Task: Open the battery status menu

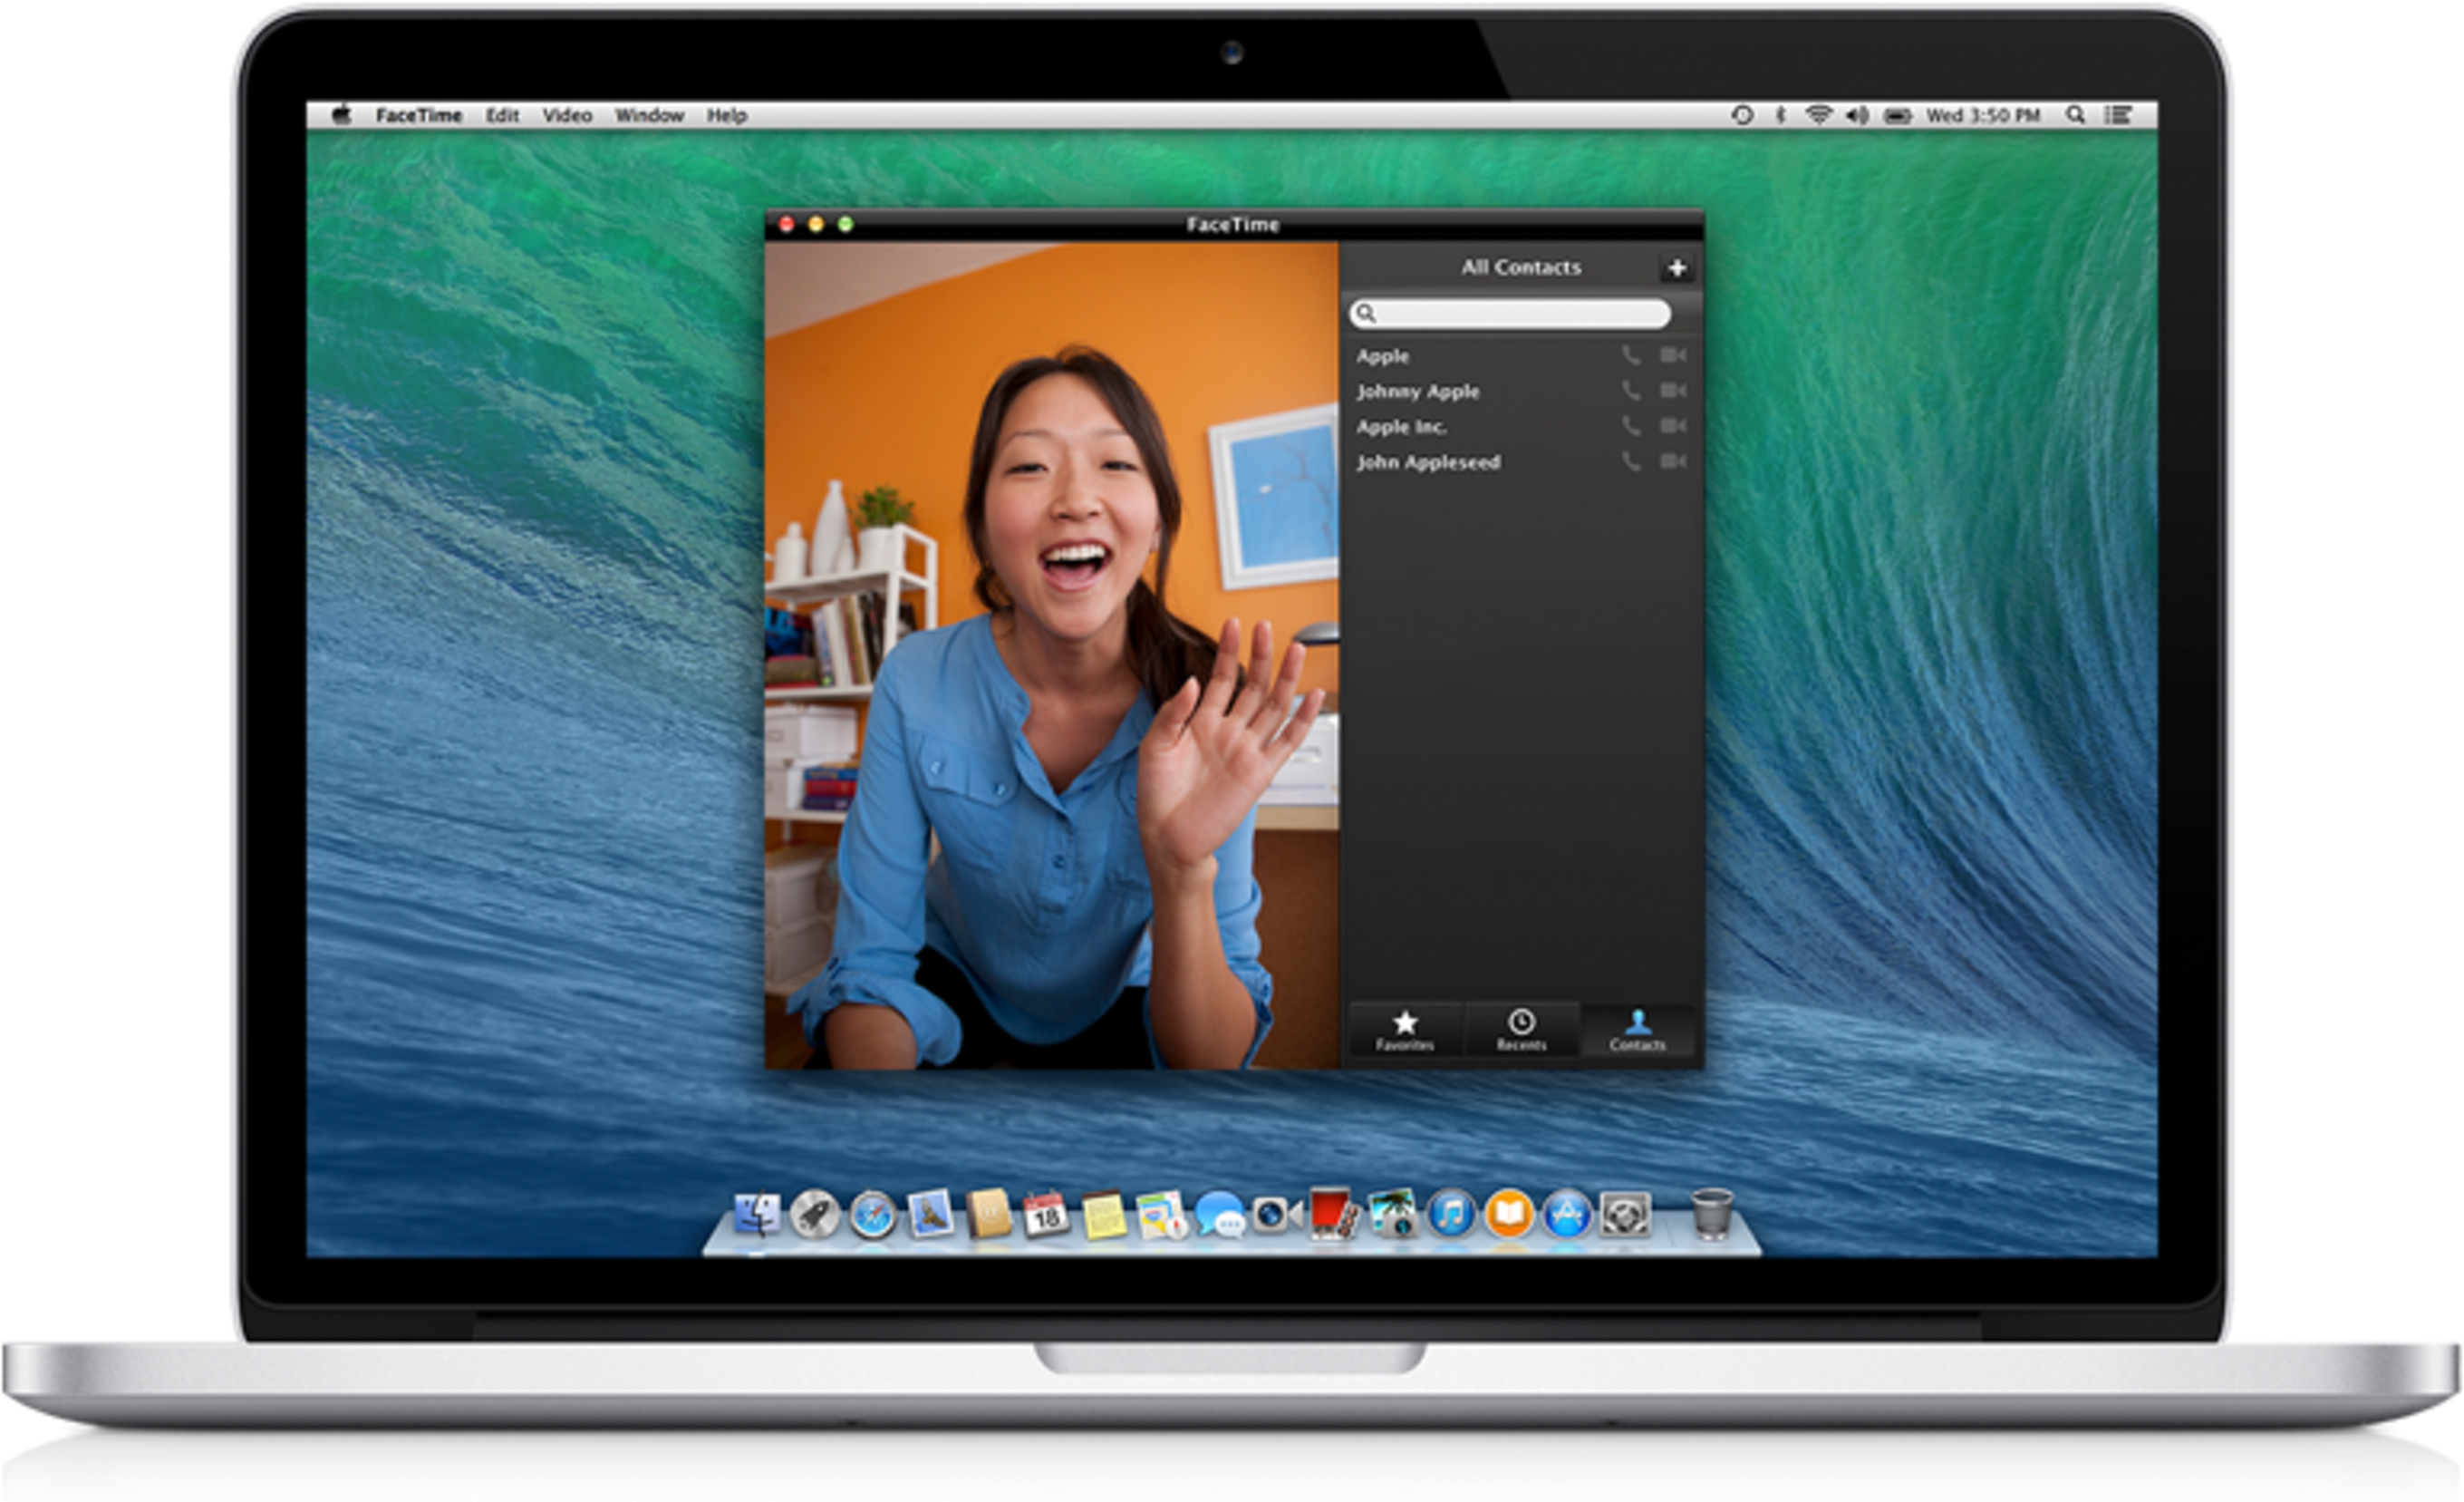Action: point(1897,115)
